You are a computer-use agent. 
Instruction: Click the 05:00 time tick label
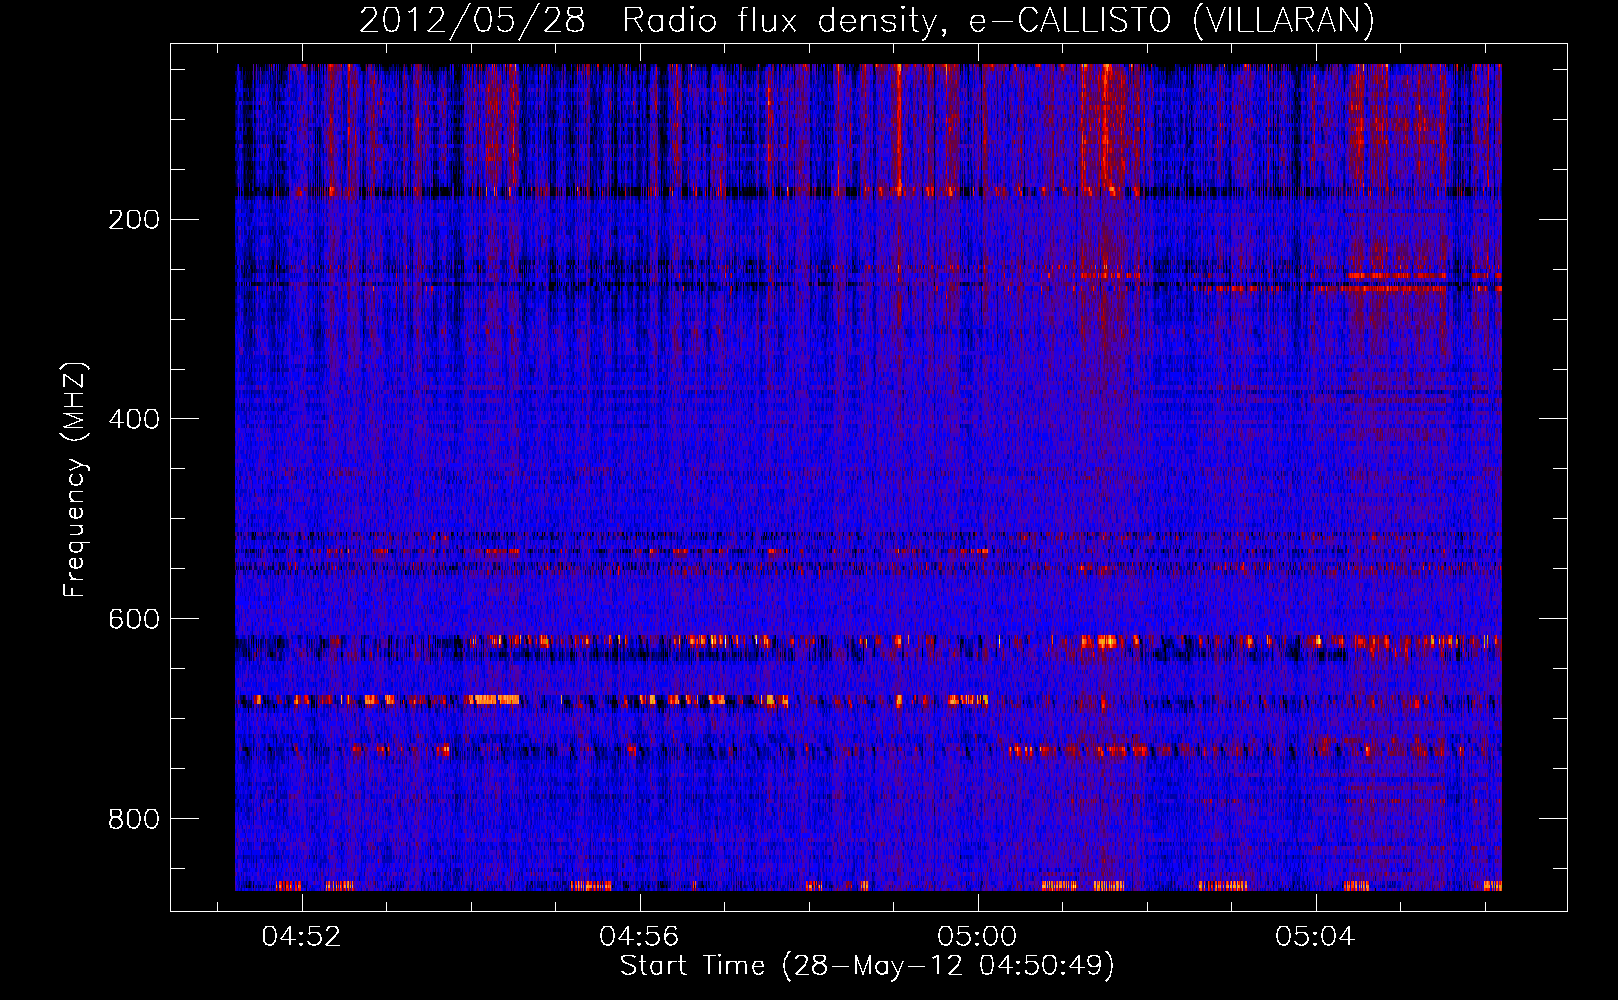click(977, 936)
